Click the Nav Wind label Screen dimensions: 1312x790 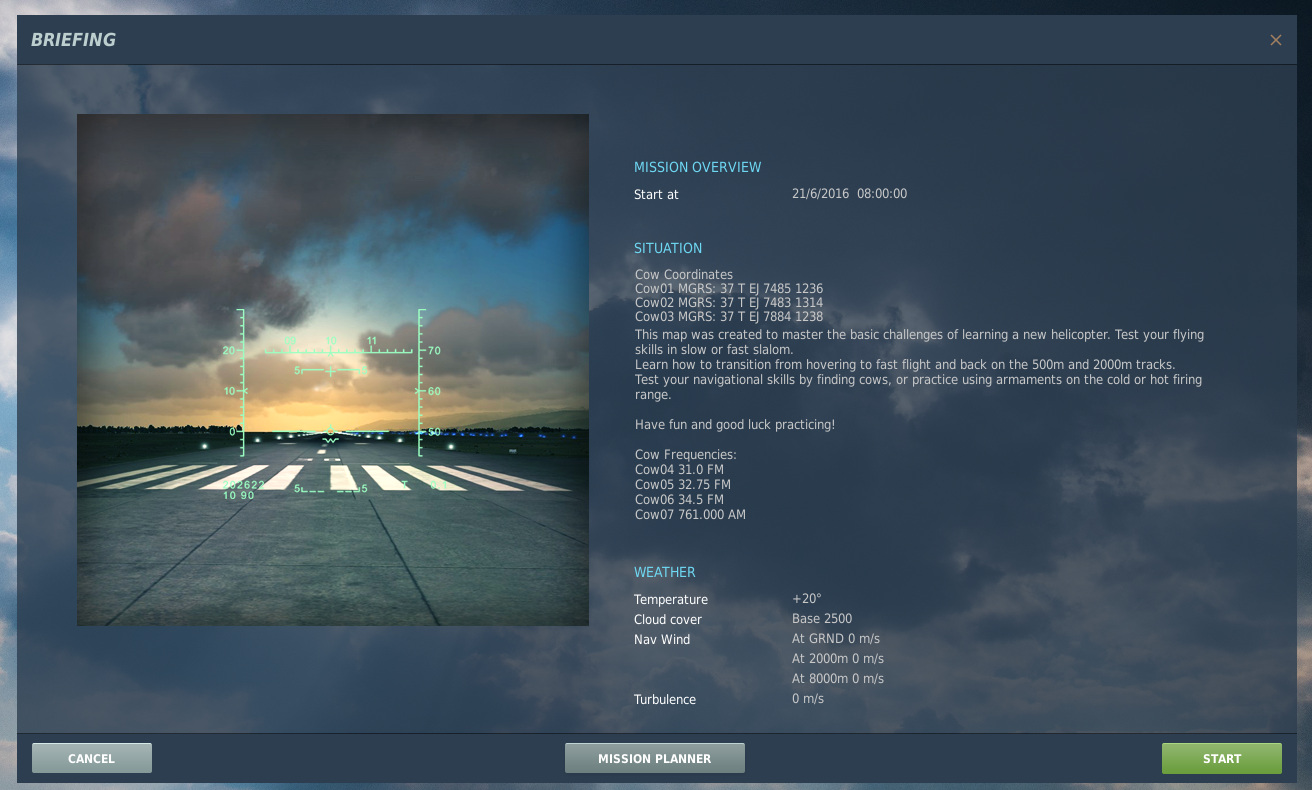click(662, 640)
